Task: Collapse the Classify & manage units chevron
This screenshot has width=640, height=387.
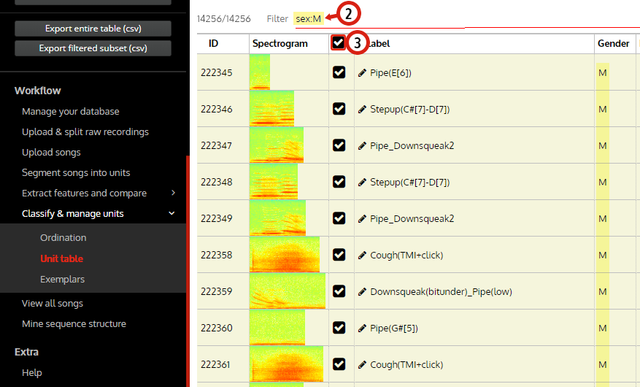Action: pyautogui.click(x=172, y=213)
